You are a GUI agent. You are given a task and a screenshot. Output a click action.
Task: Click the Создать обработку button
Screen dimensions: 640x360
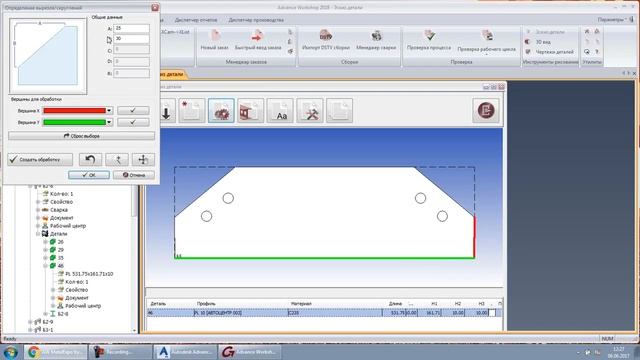40,160
